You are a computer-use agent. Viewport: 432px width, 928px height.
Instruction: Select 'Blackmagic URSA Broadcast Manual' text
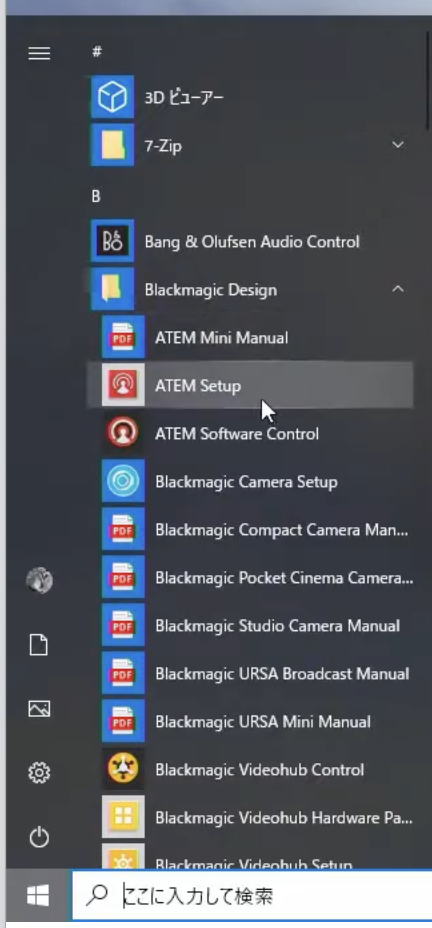tap(282, 674)
